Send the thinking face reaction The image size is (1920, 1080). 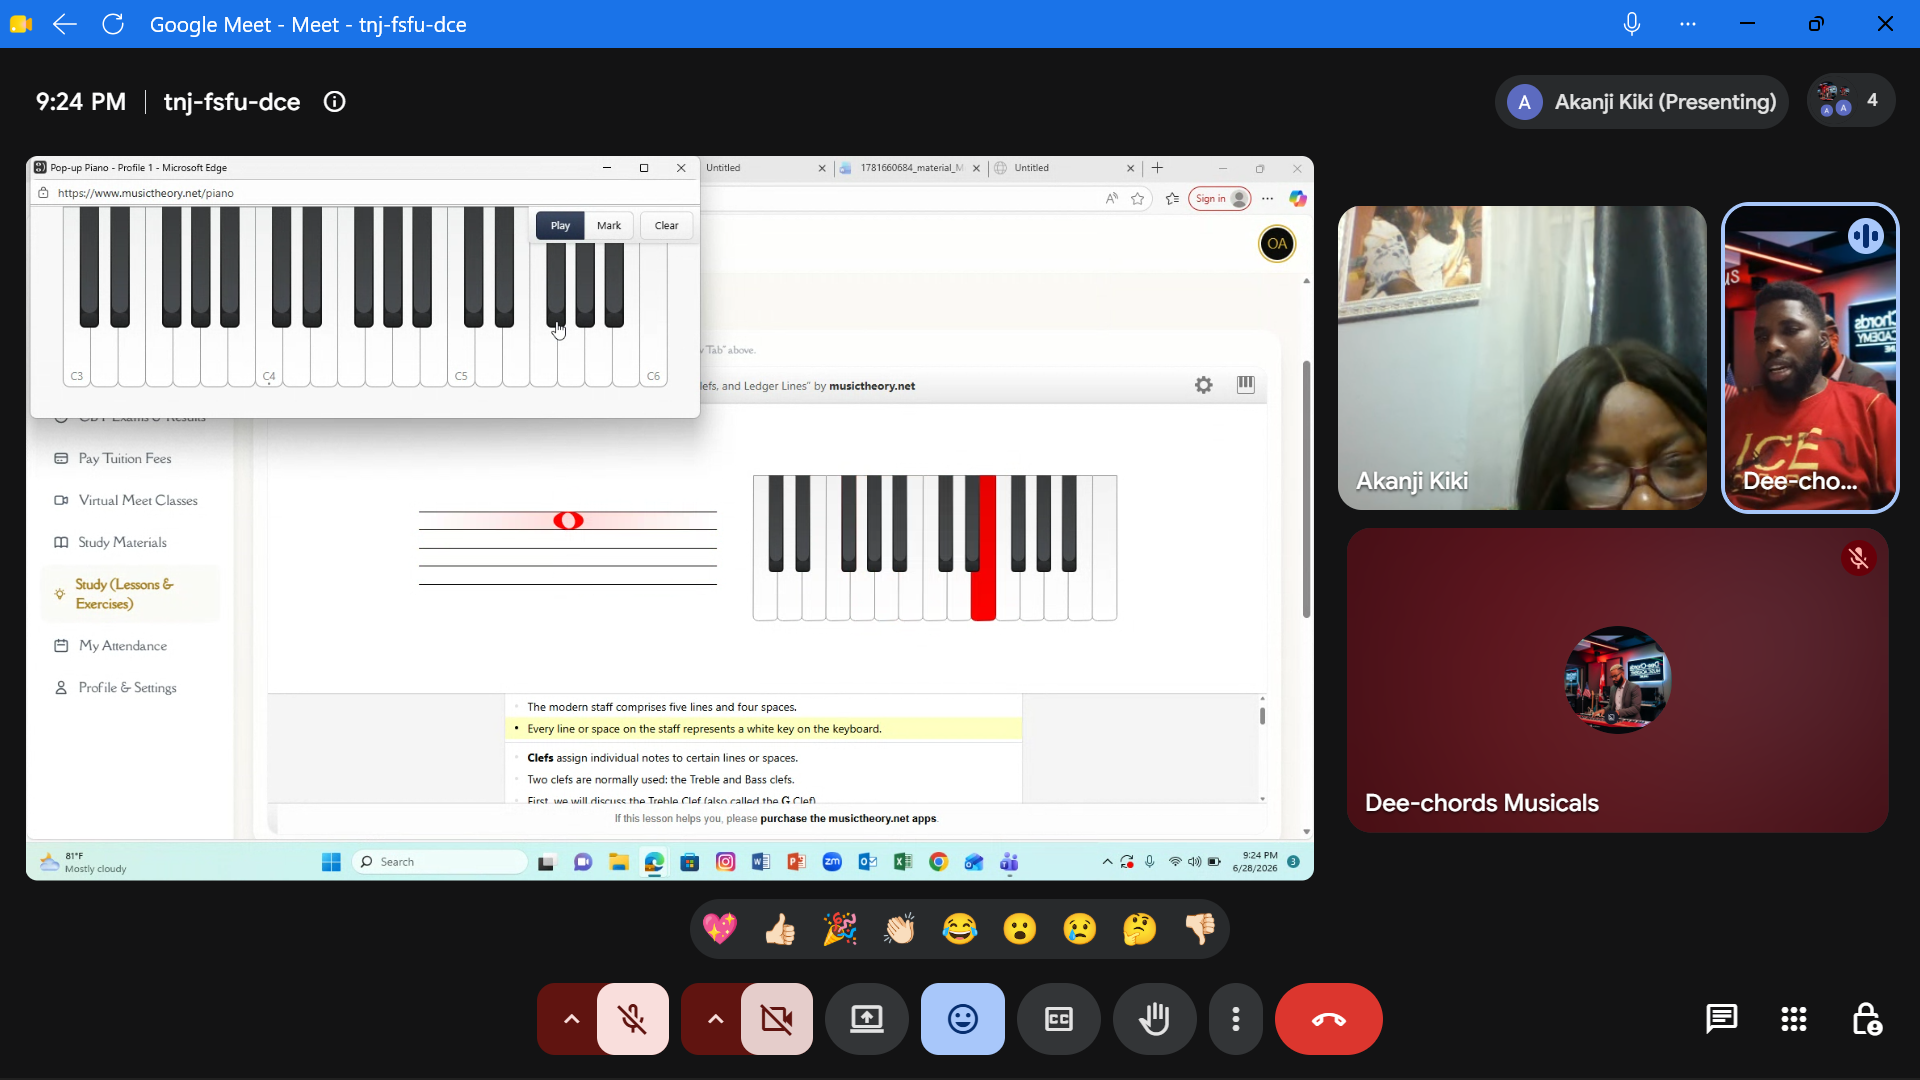coord(1140,929)
